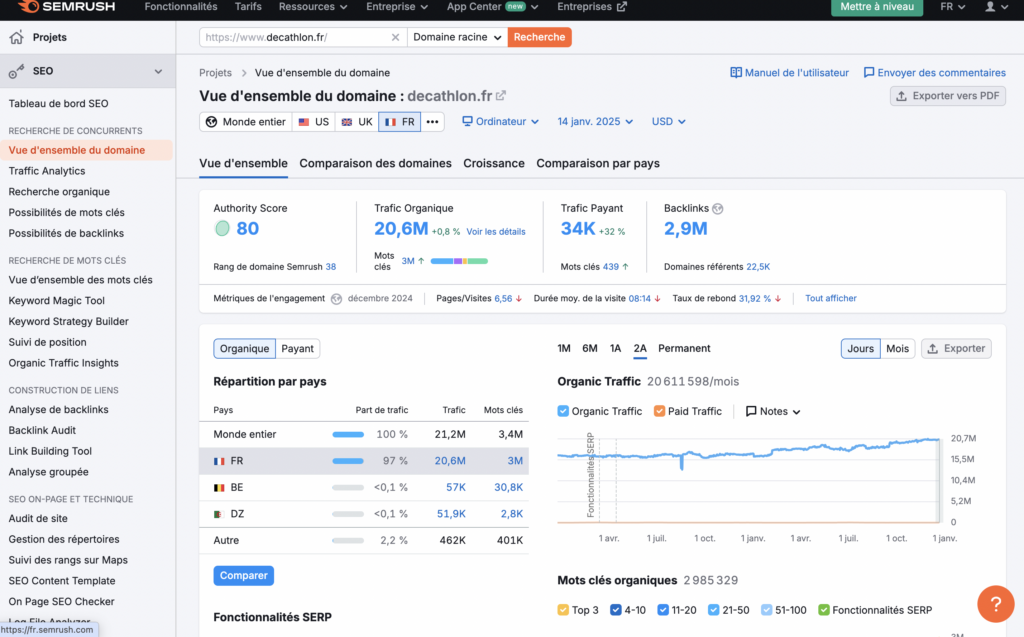Toggle the 21-50 positions checkbox
This screenshot has height=637, width=1024.
pos(714,610)
